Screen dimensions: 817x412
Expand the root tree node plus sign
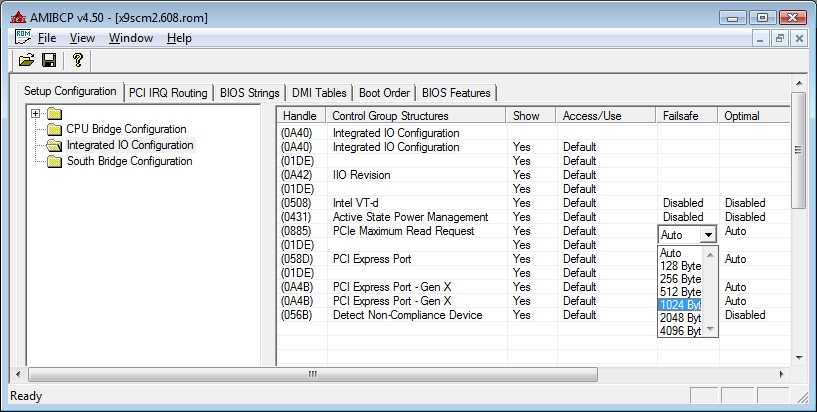pos(36,113)
